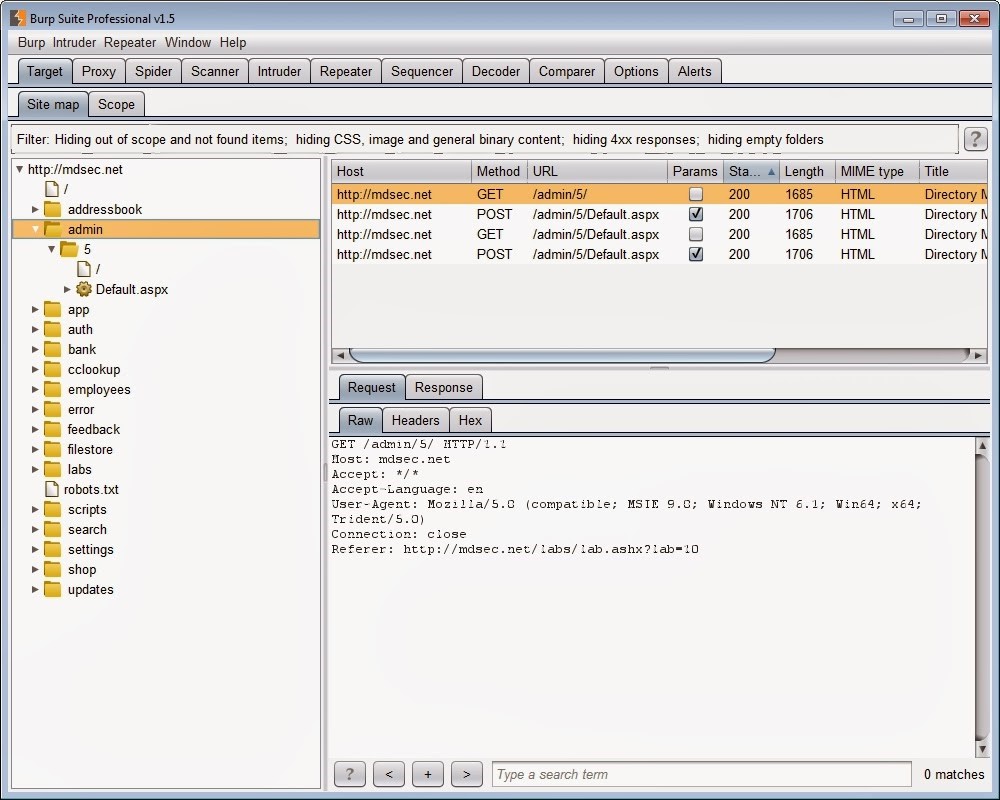Click the shop folder icon
Viewport: 1000px width, 800px height.
click(52, 569)
